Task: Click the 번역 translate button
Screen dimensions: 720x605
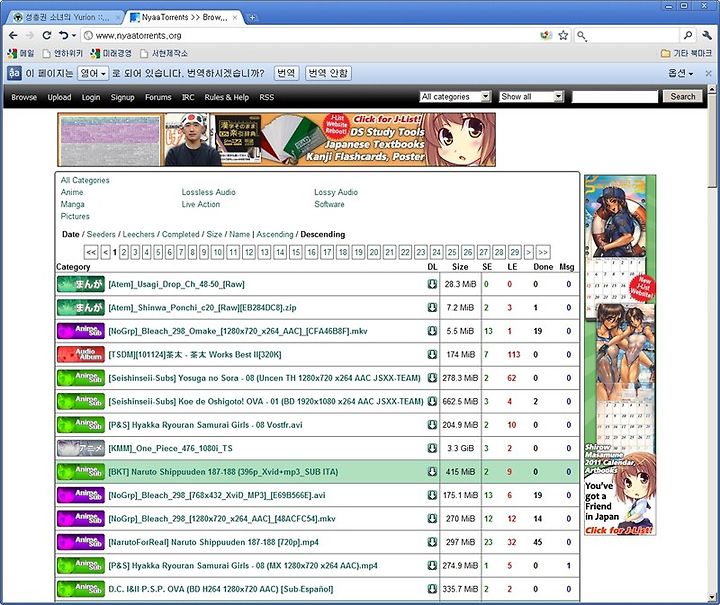Action: click(287, 73)
